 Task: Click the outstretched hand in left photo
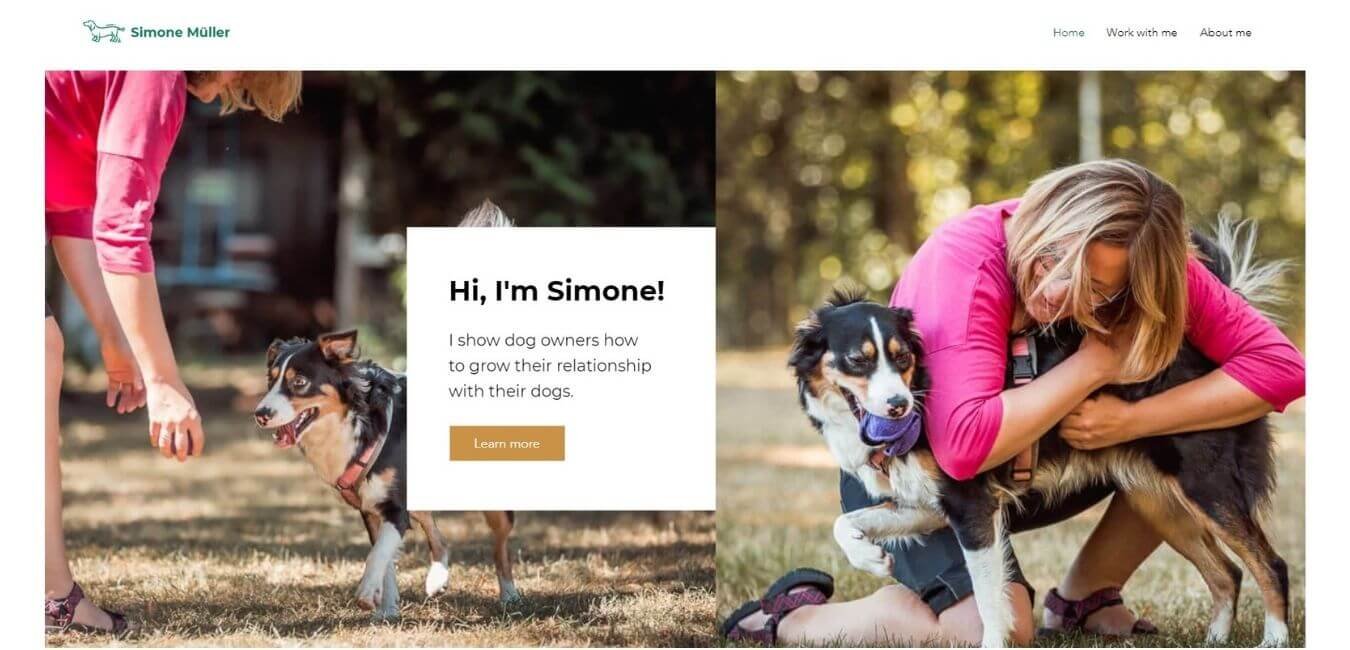176,420
